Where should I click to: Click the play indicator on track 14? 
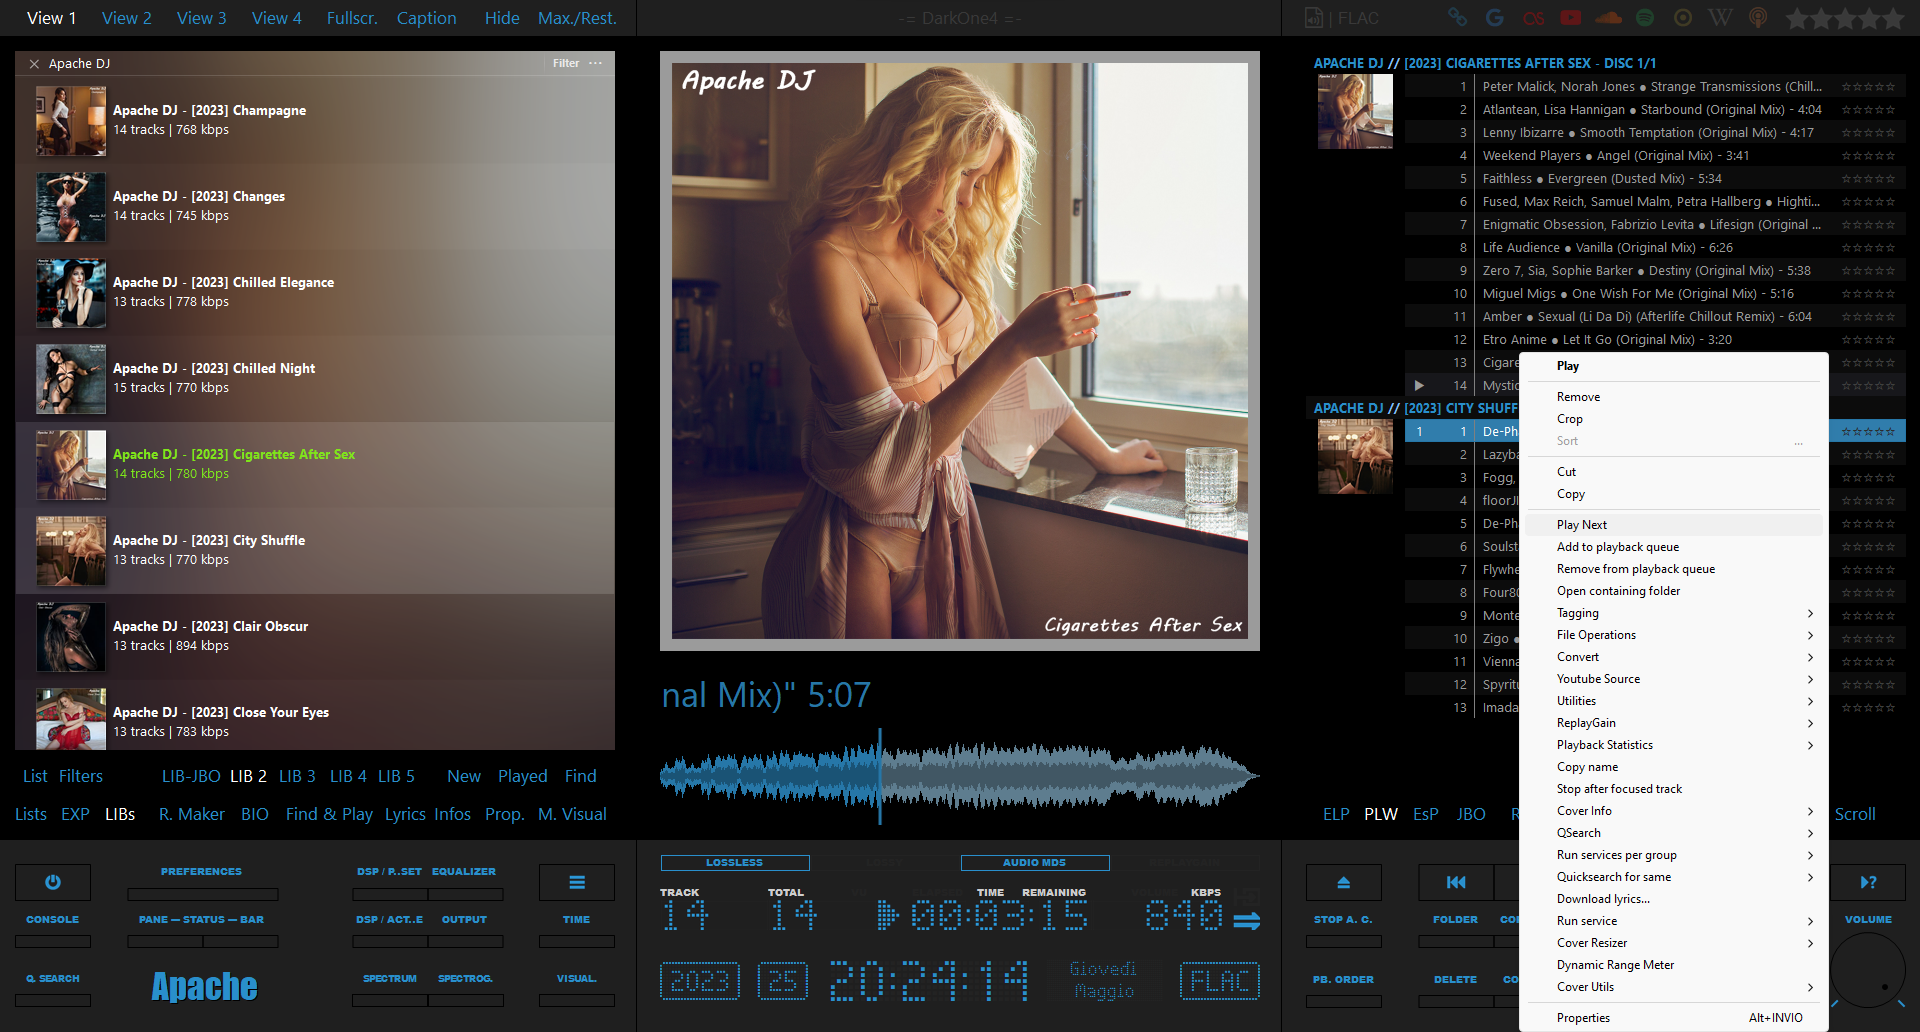coord(1419,385)
